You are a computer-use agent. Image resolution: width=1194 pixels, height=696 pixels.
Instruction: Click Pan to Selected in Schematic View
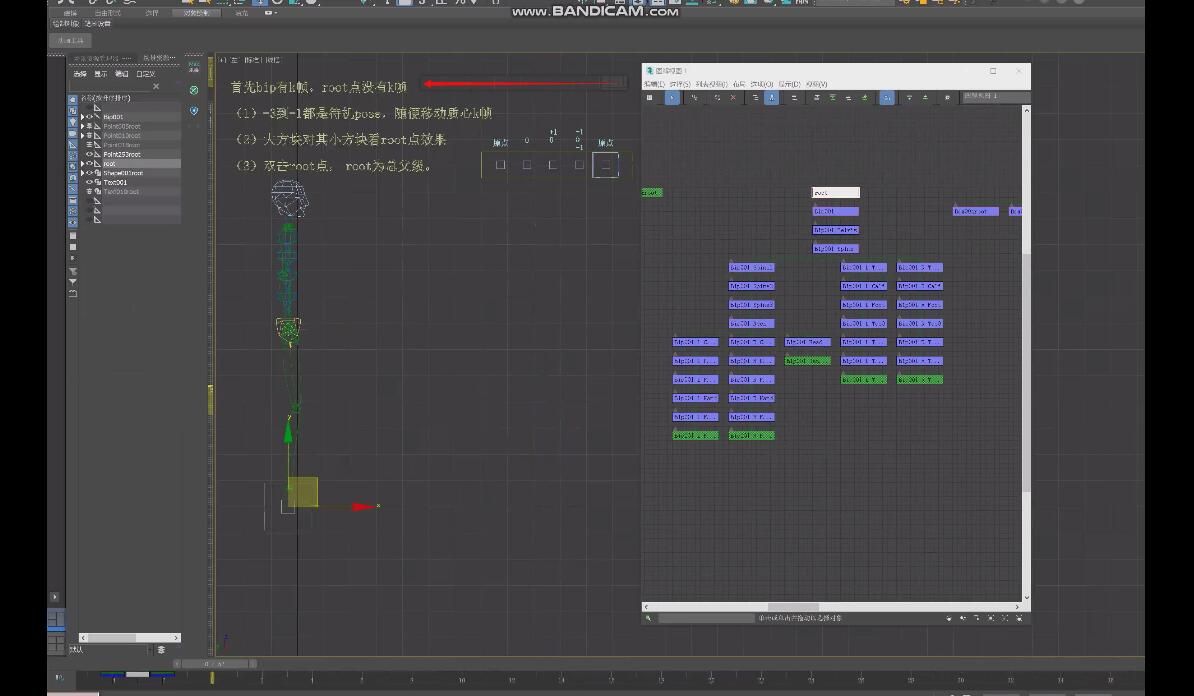coord(1020,618)
